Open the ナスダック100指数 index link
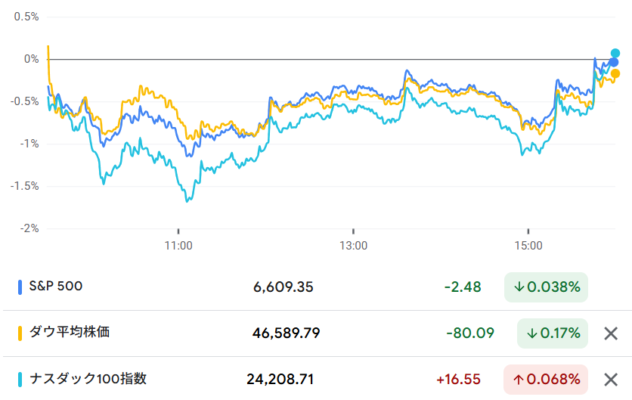 (x=90, y=380)
